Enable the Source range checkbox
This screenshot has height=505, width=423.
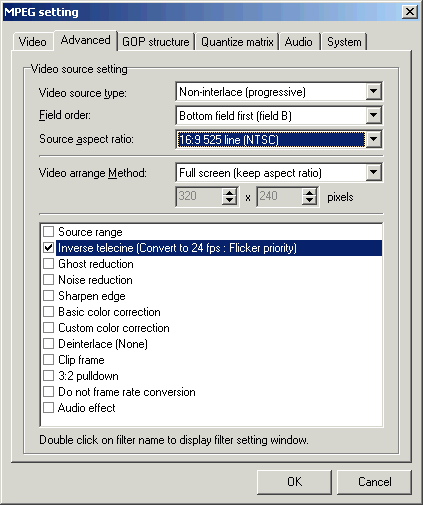point(49,231)
